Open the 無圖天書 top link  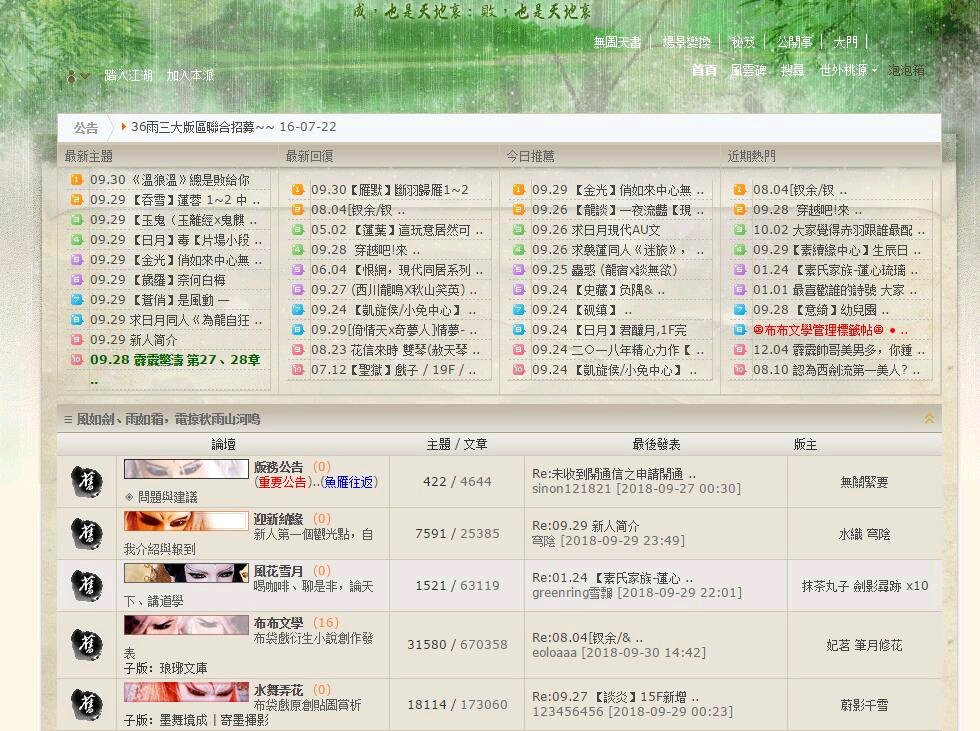pyautogui.click(x=617, y=42)
